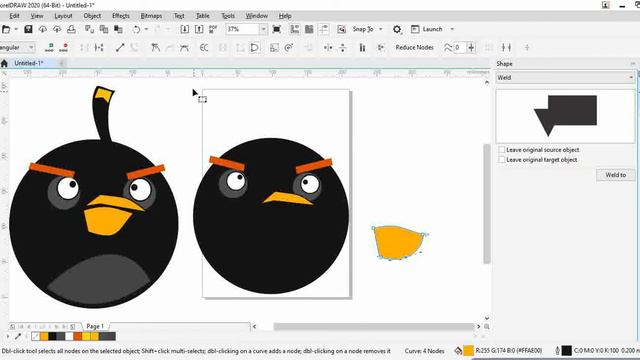640x360 pixels.
Task: Toggle Show guidelines icon
Action: [324, 29]
